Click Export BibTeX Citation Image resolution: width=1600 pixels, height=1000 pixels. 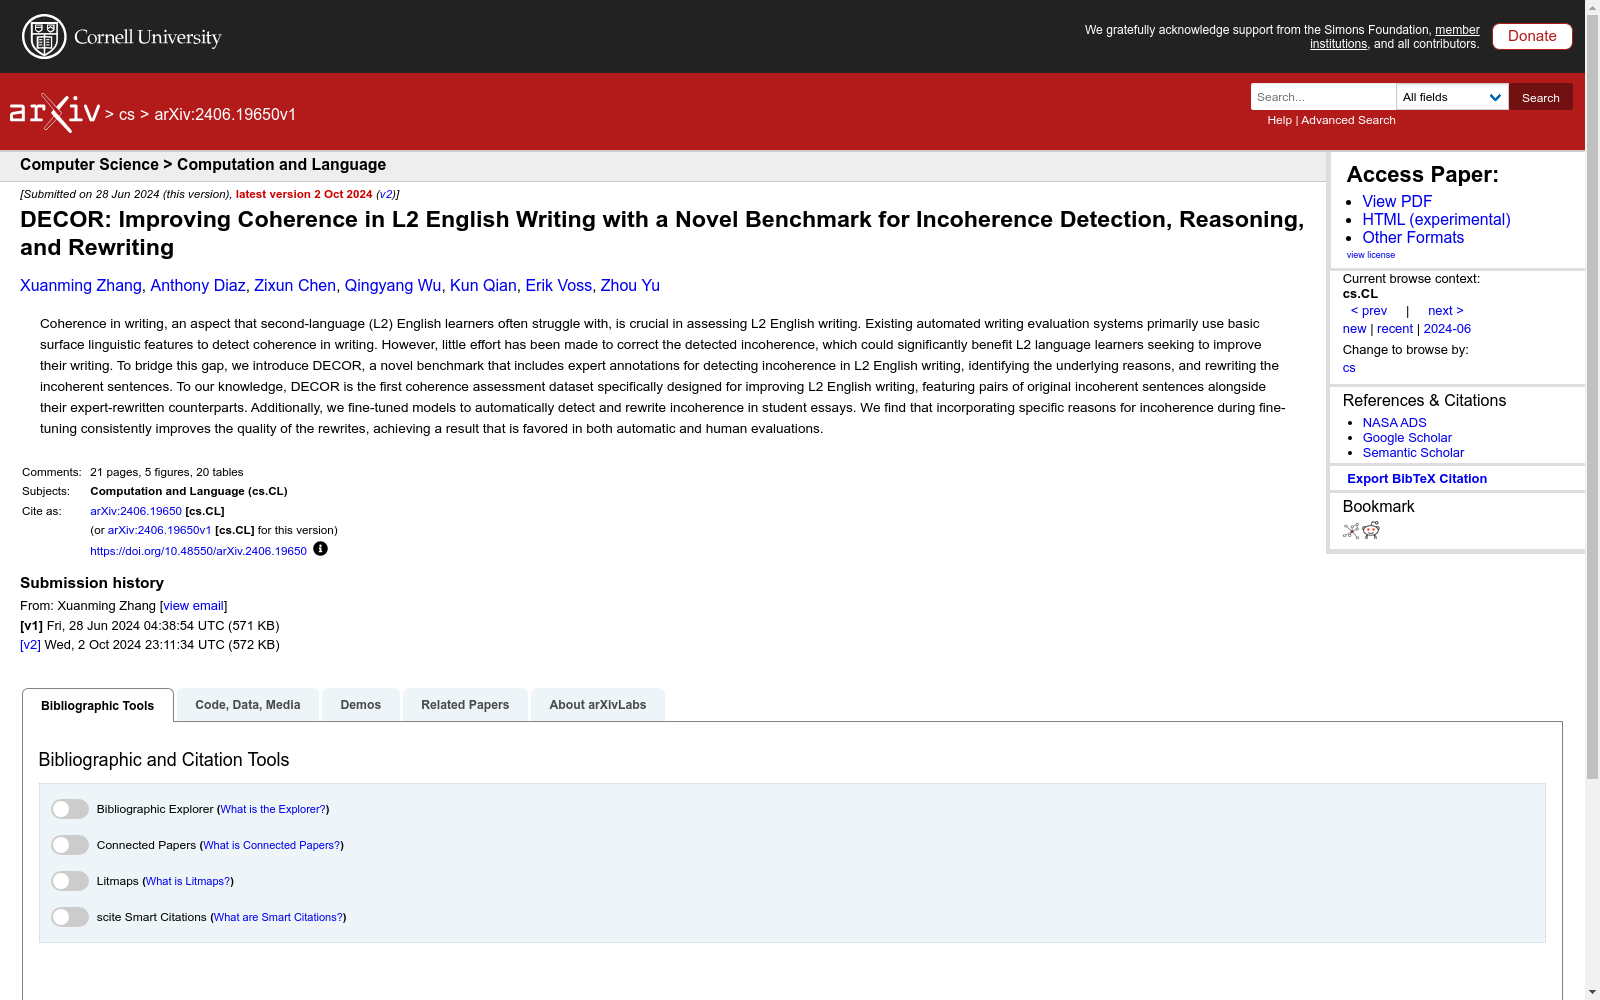pyautogui.click(x=1417, y=479)
